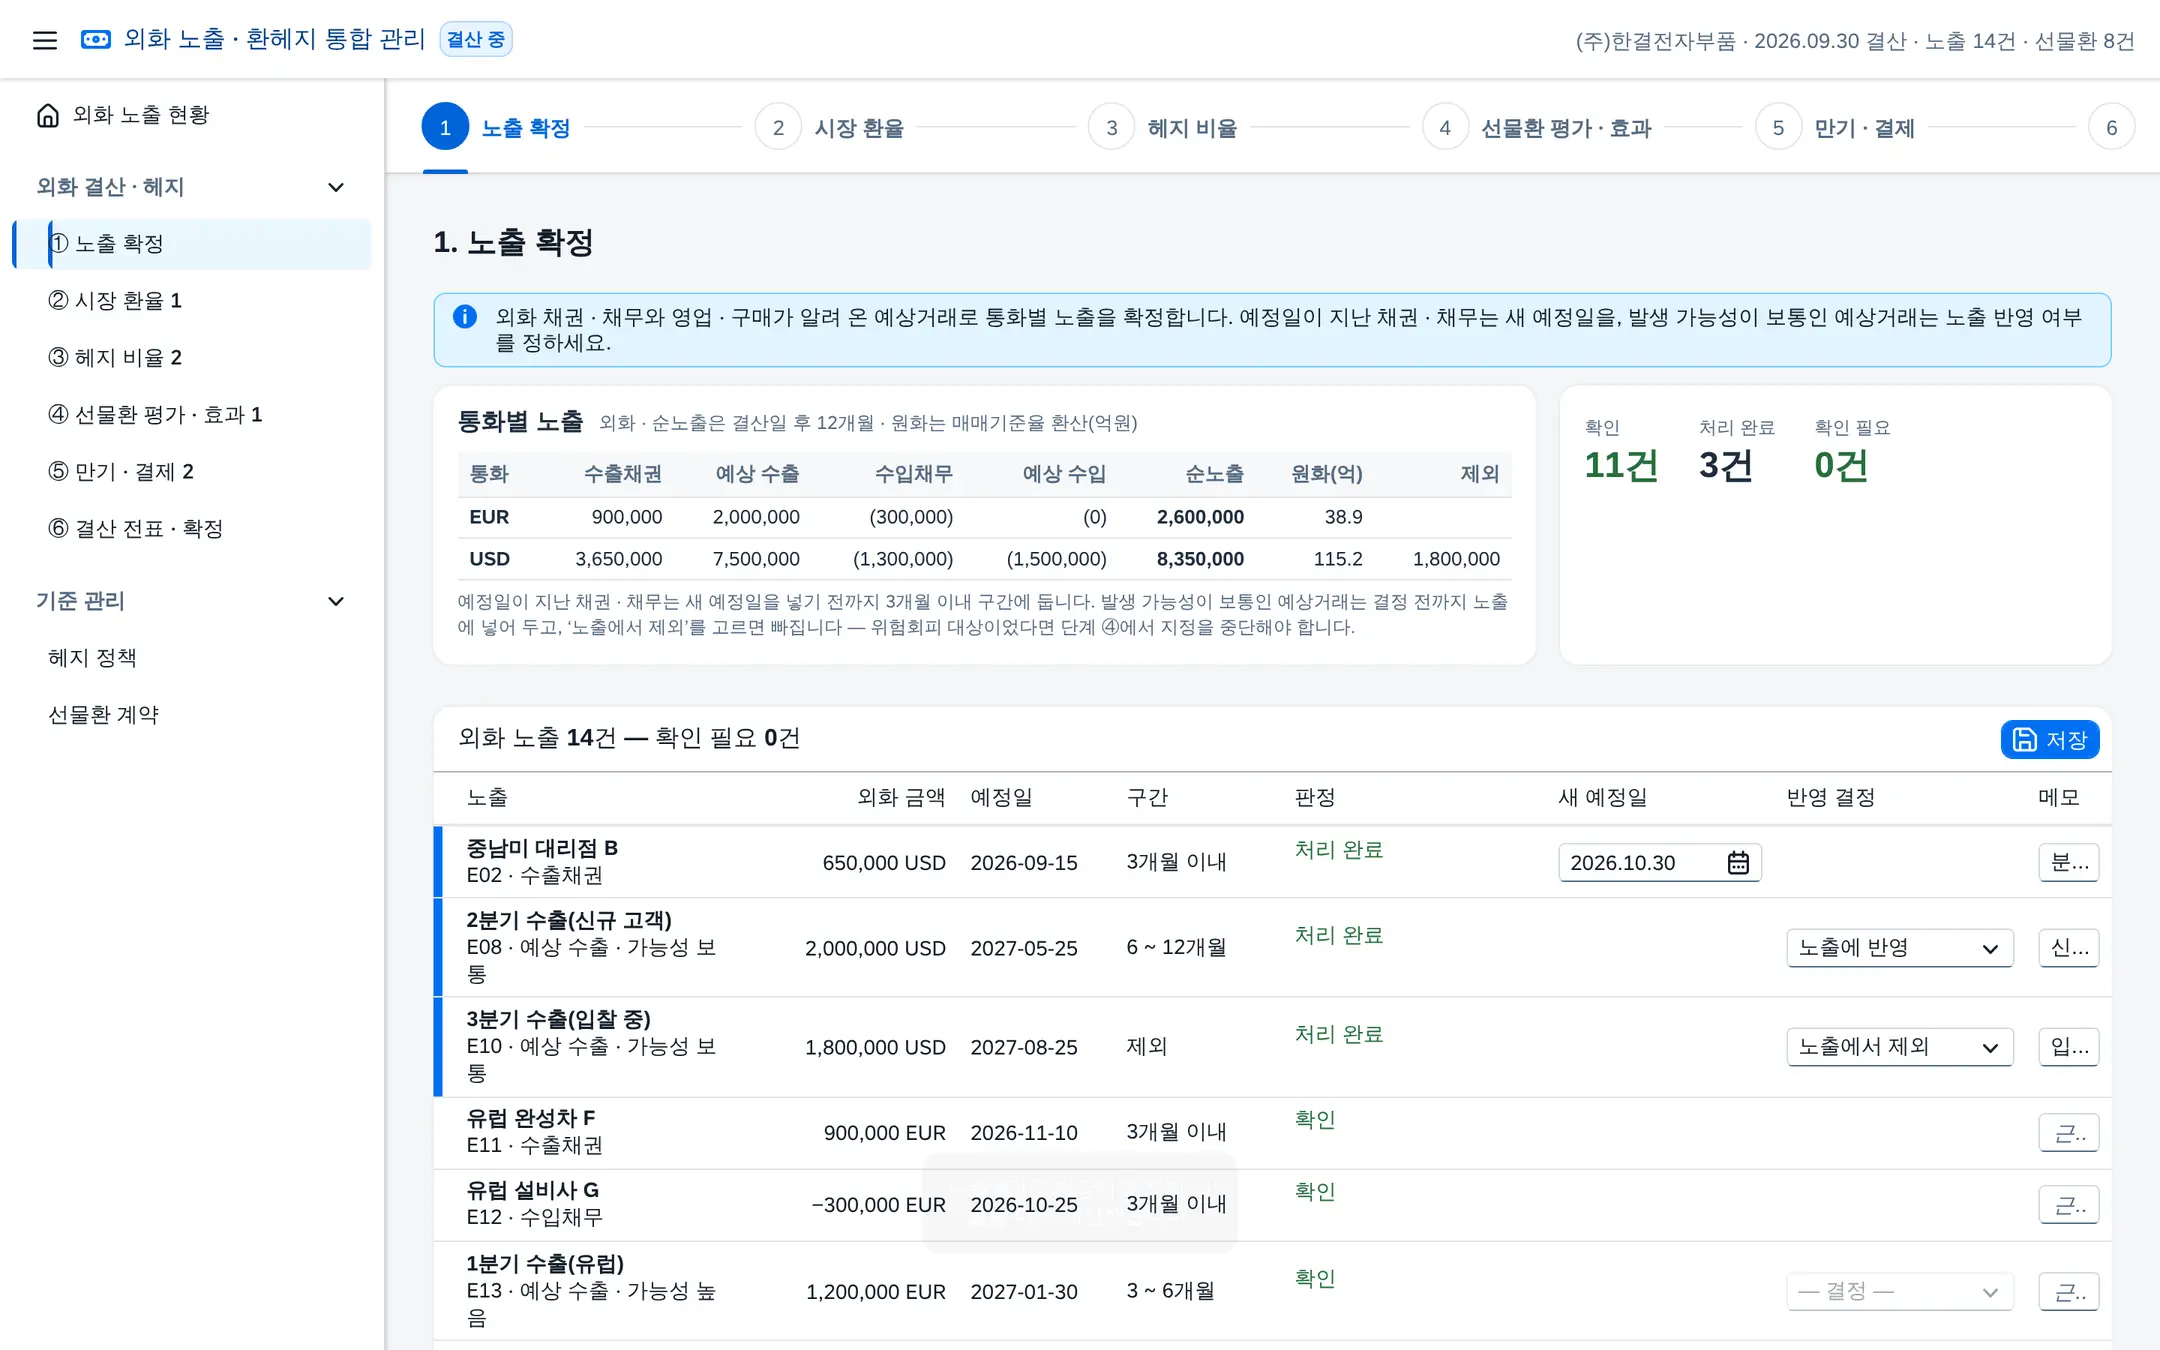Click the app logo icon in header
The width and height of the screenshot is (2160, 1350).
click(x=96, y=40)
